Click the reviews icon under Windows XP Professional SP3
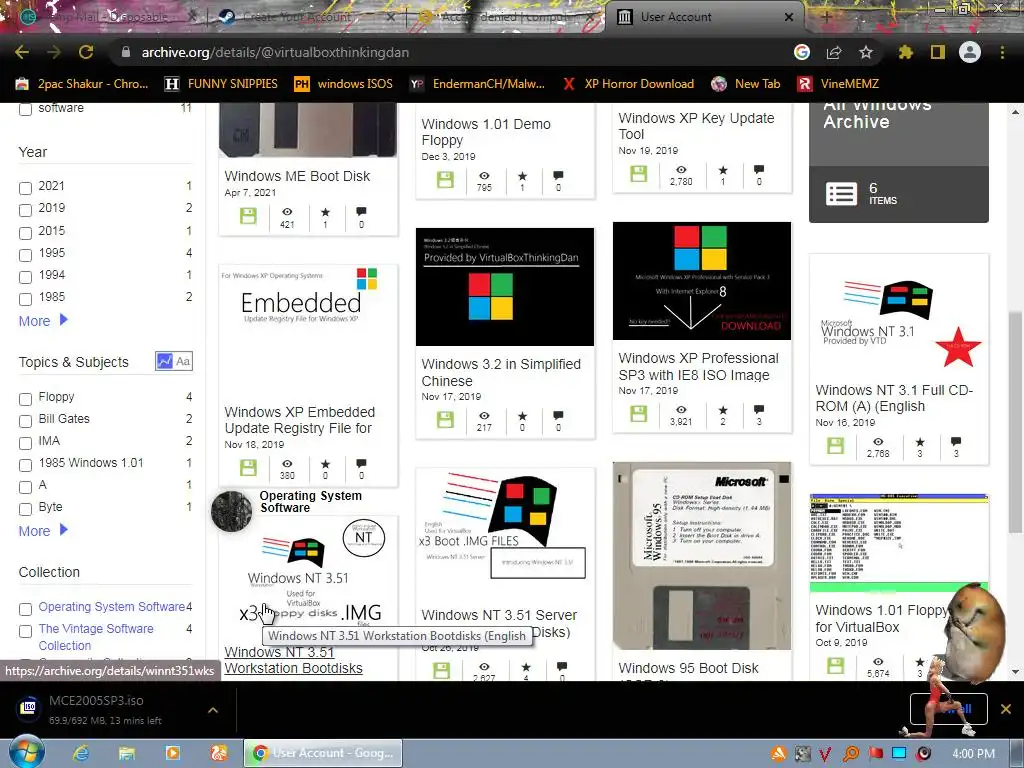This screenshot has width=1024, height=768. pyautogui.click(x=759, y=410)
